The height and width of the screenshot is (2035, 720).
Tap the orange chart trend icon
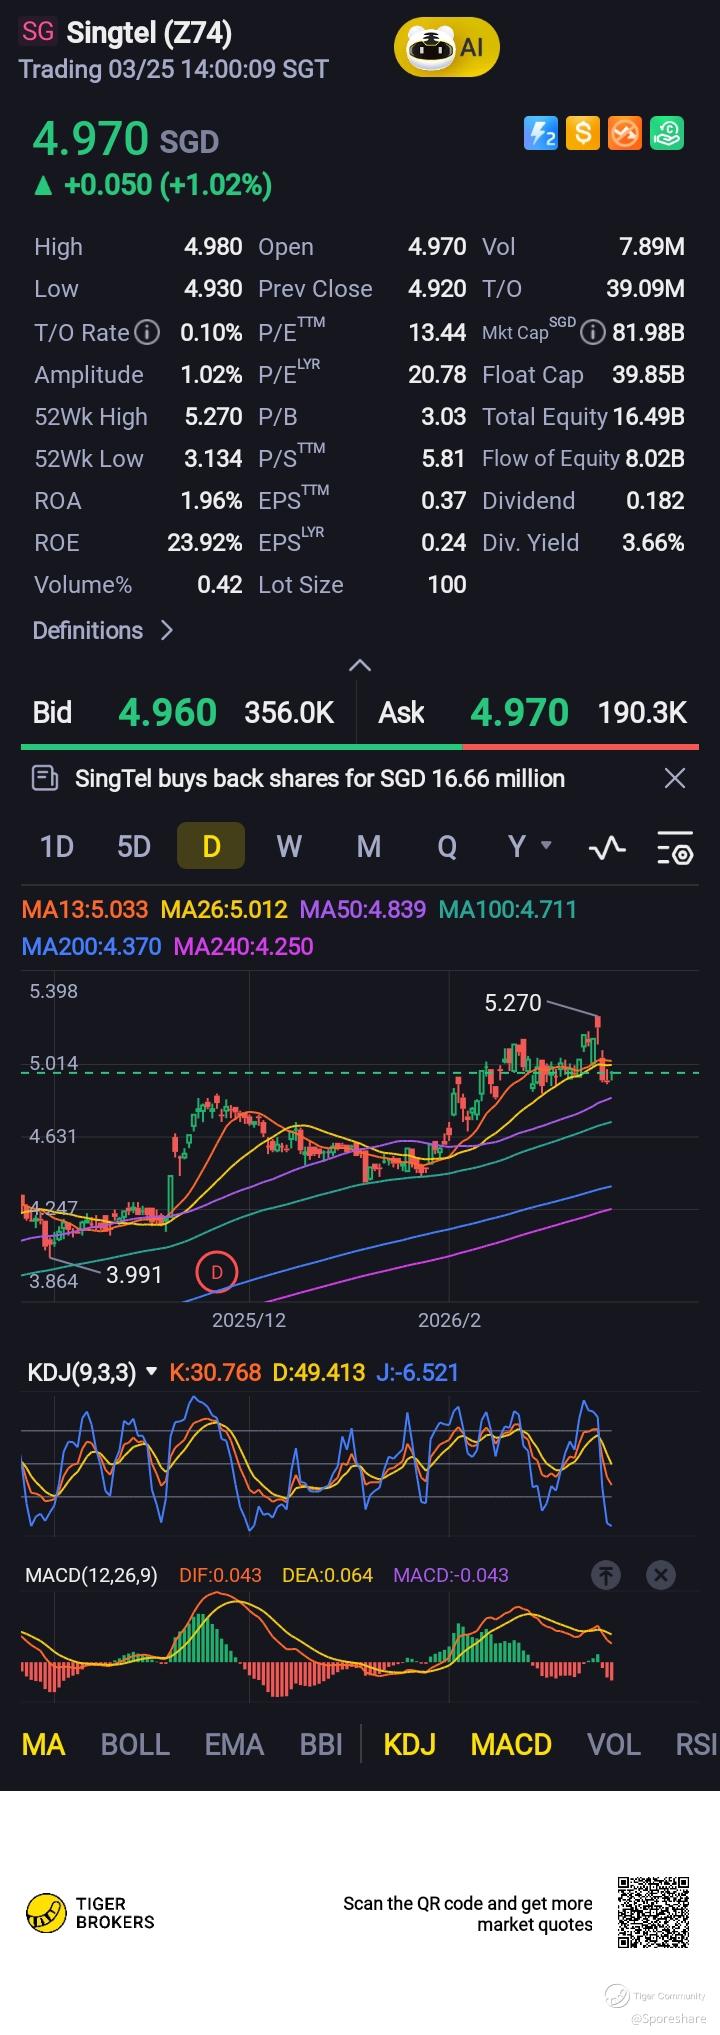(625, 133)
